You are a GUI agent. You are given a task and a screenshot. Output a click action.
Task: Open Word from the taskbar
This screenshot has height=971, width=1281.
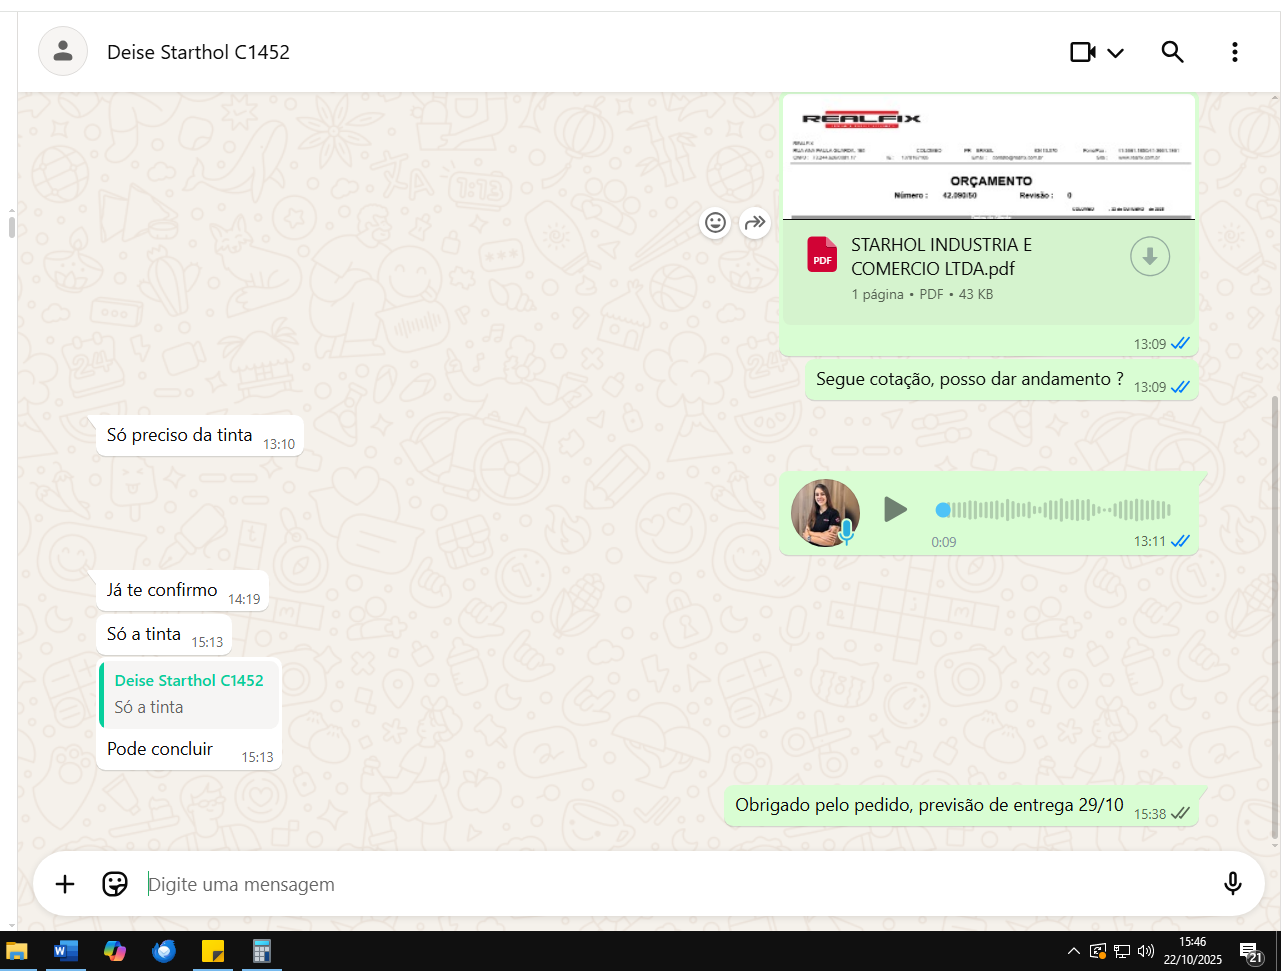[x=66, y=951]
